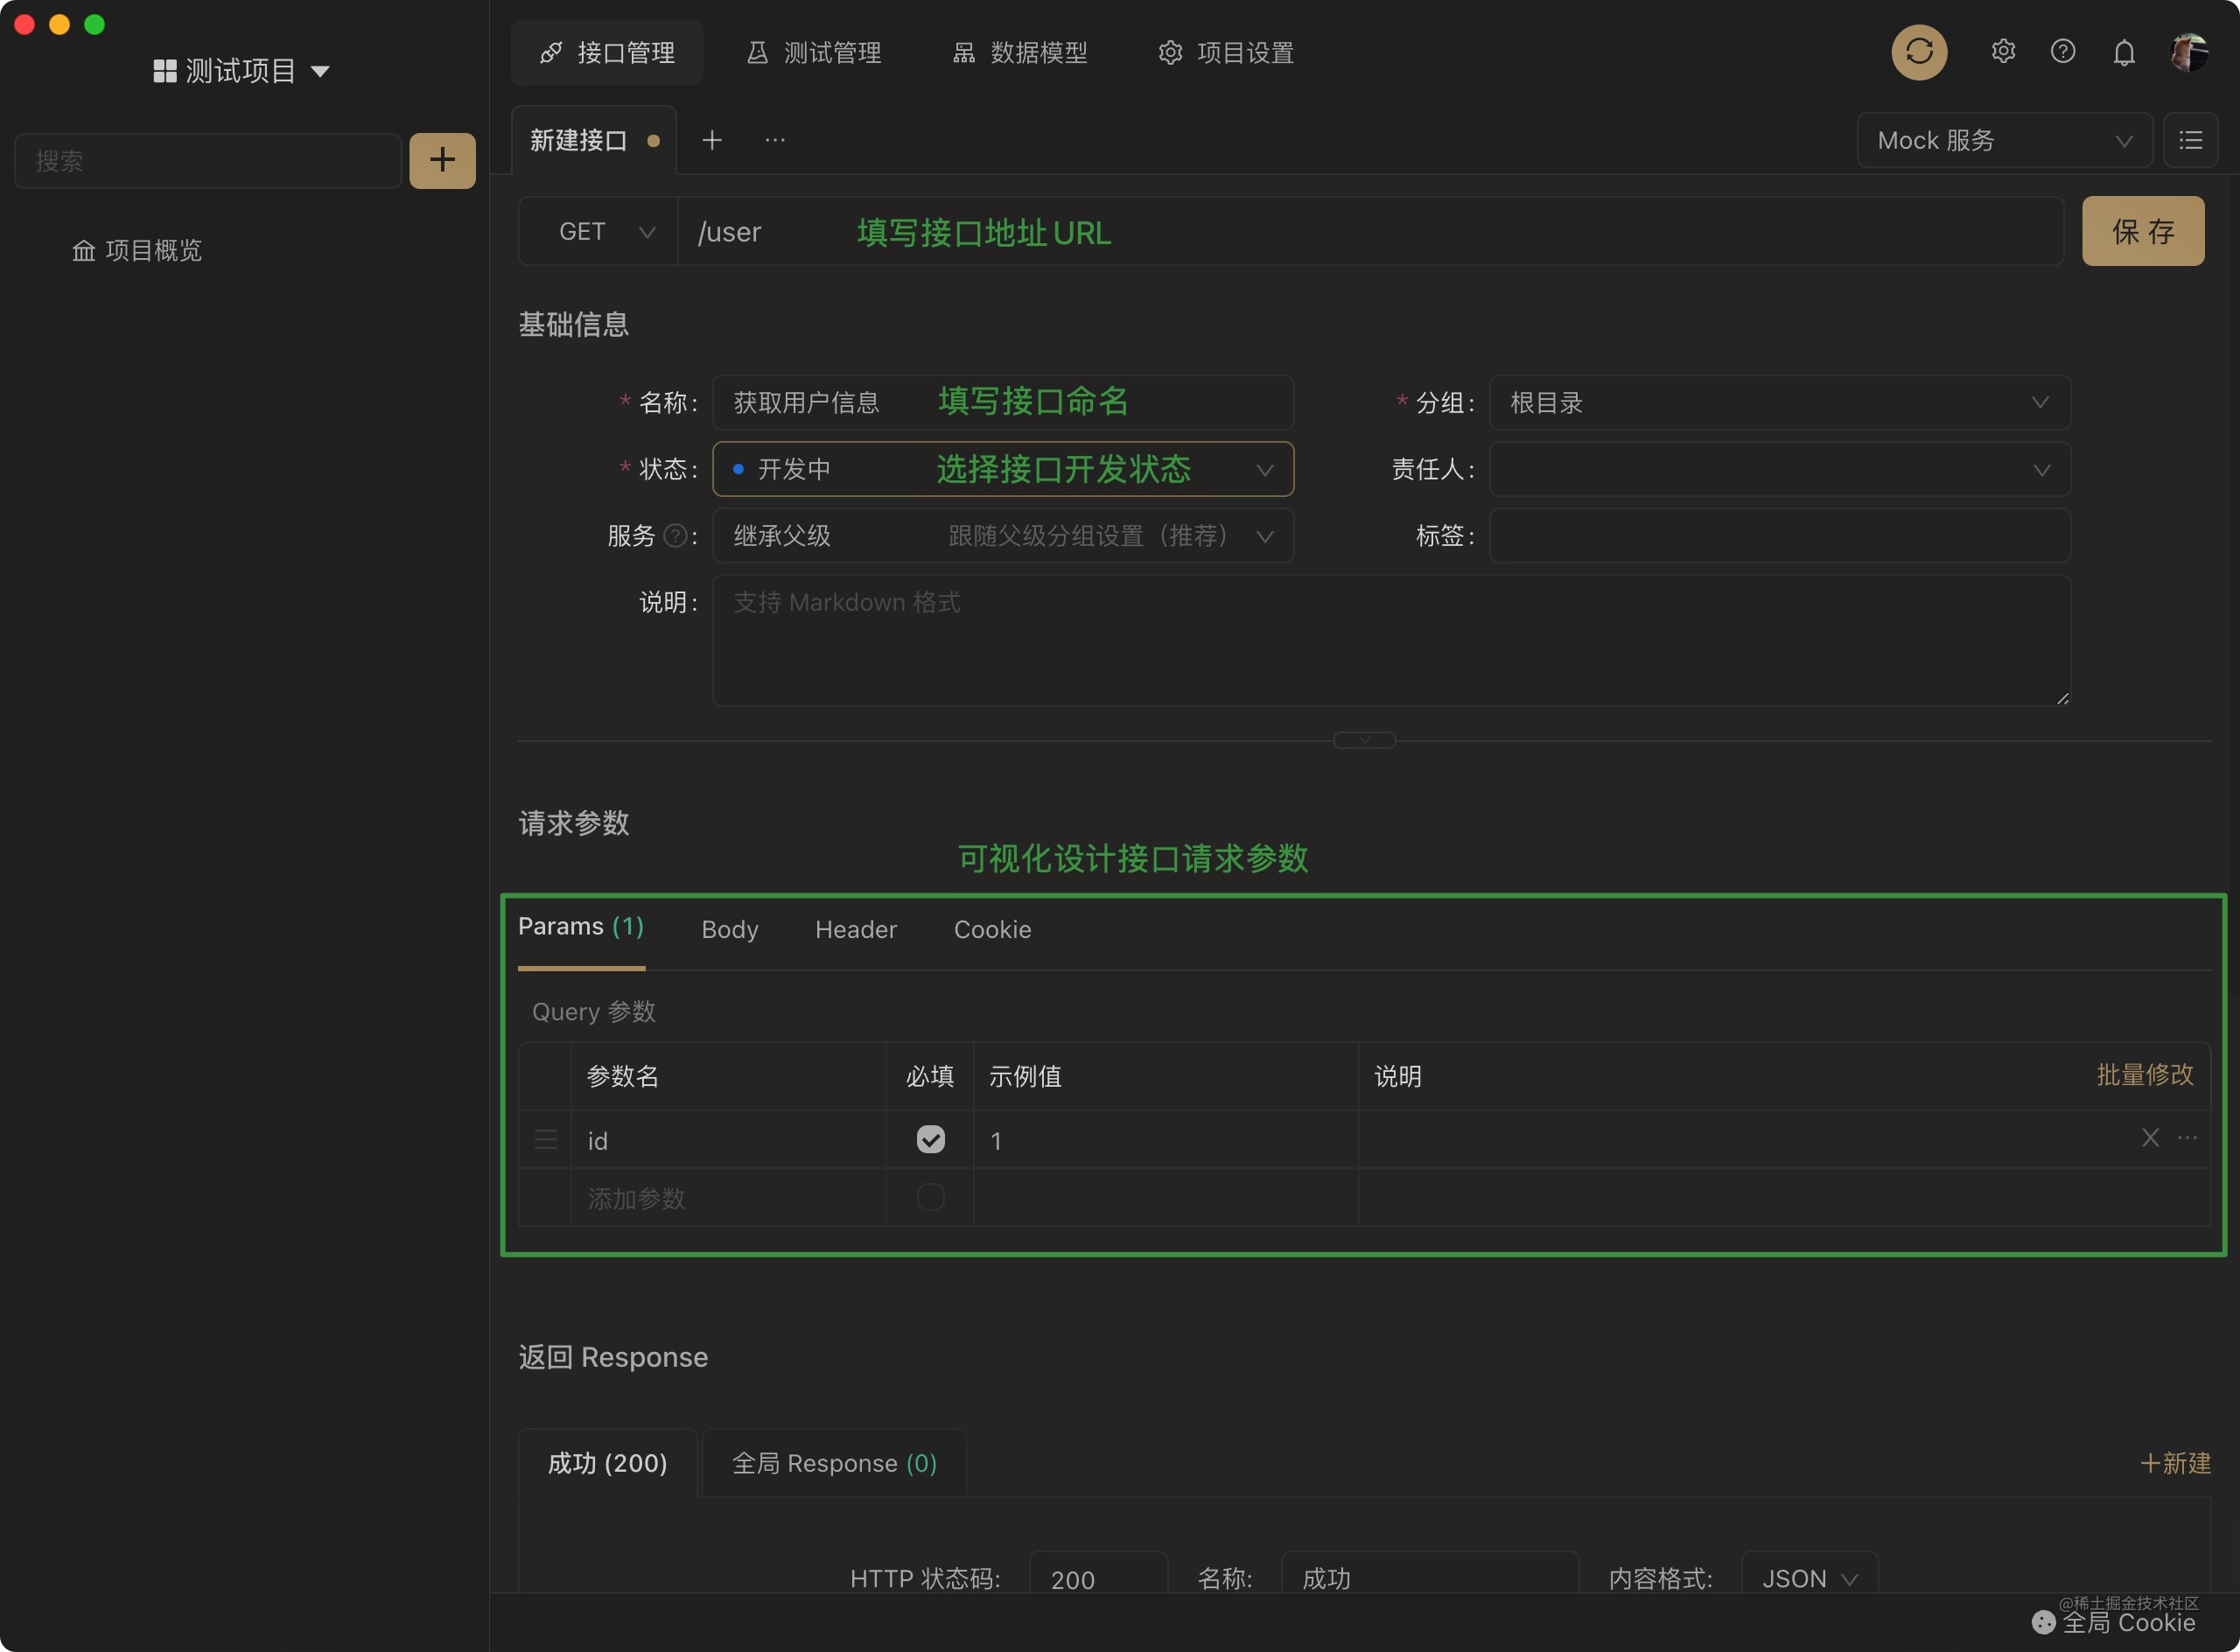The width and height of the screenshot is (2240, 1652).
Task: Open help with the question mark icon
Action: 2062,52
